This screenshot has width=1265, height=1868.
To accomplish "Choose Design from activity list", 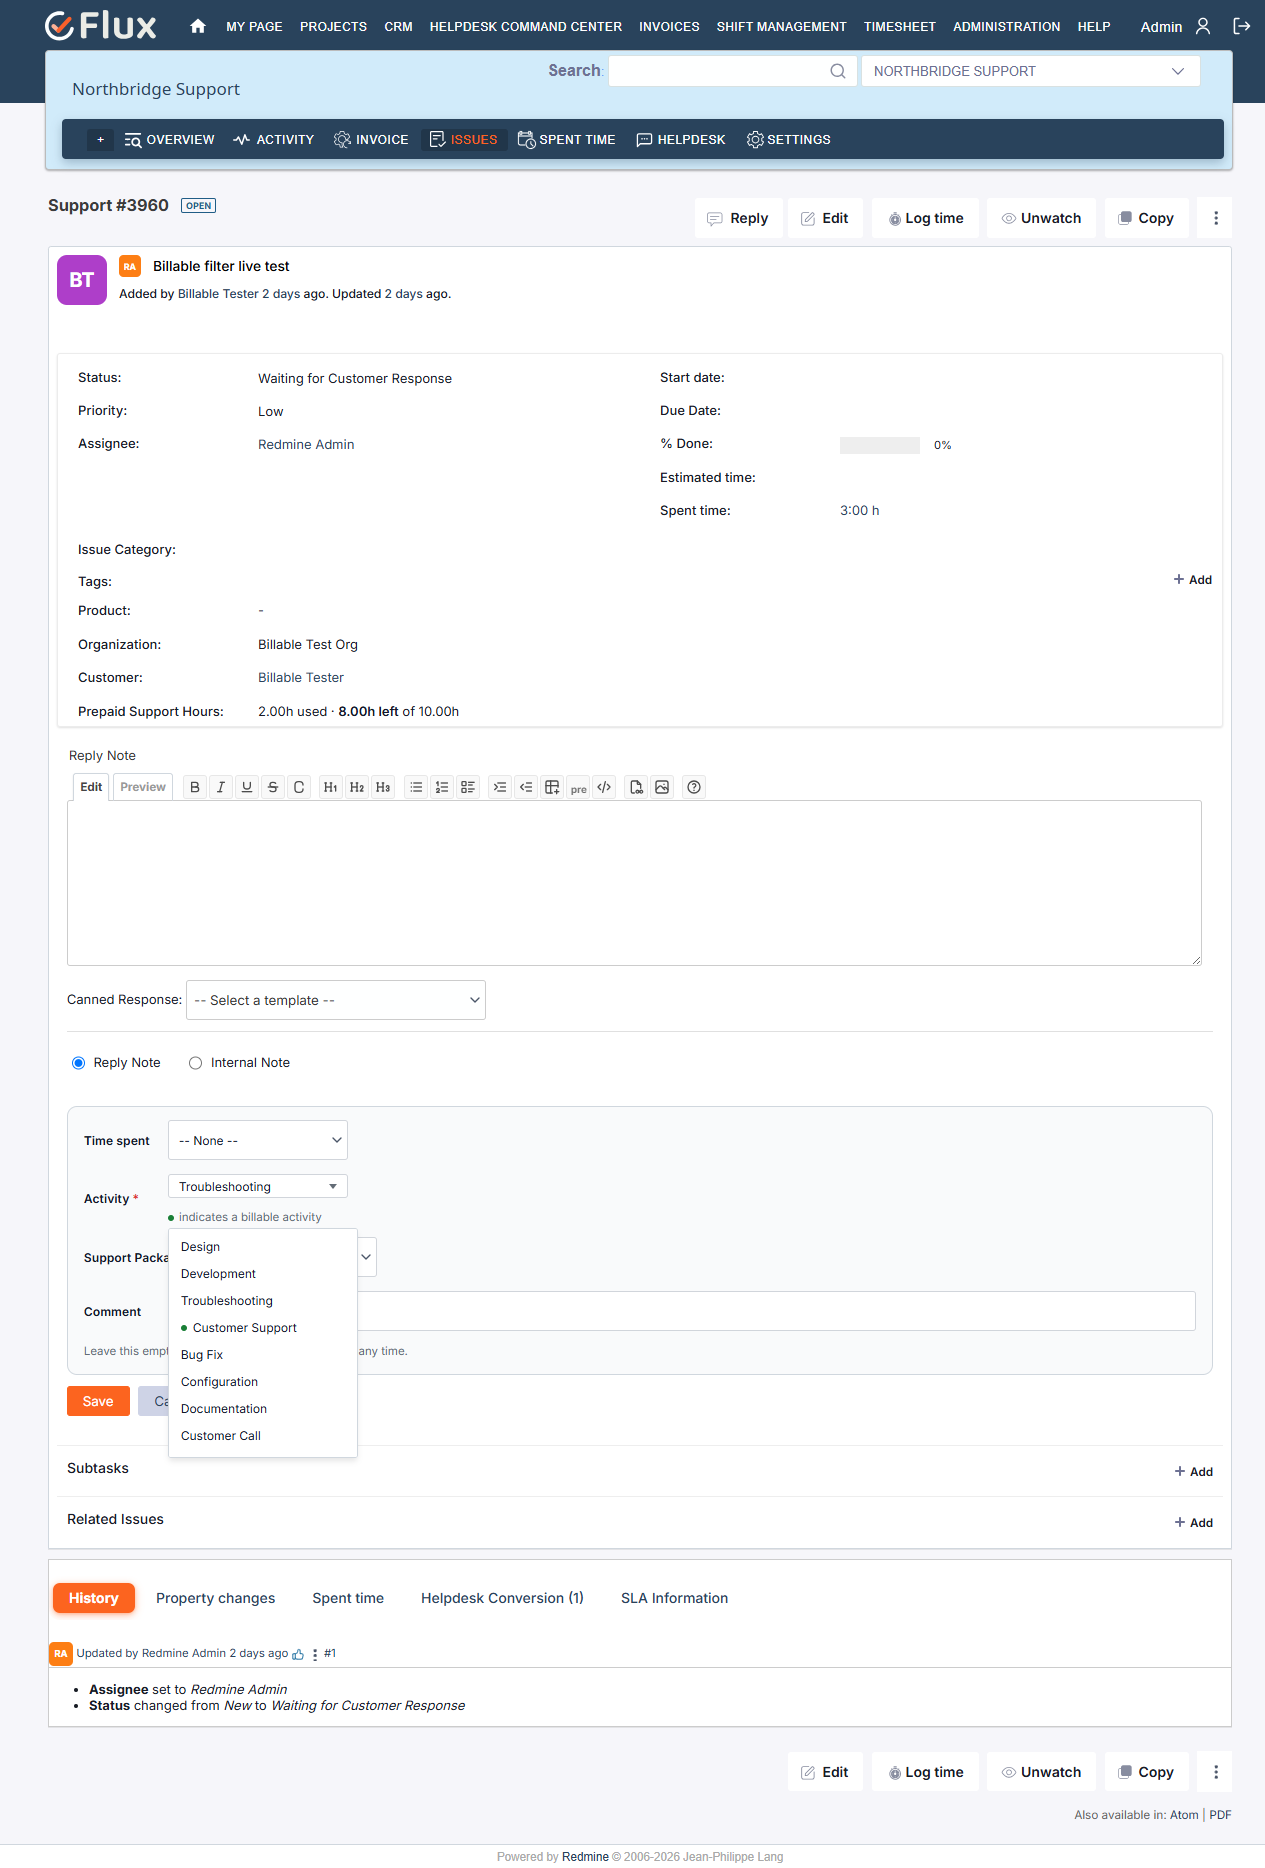I will click(263, 1247).
